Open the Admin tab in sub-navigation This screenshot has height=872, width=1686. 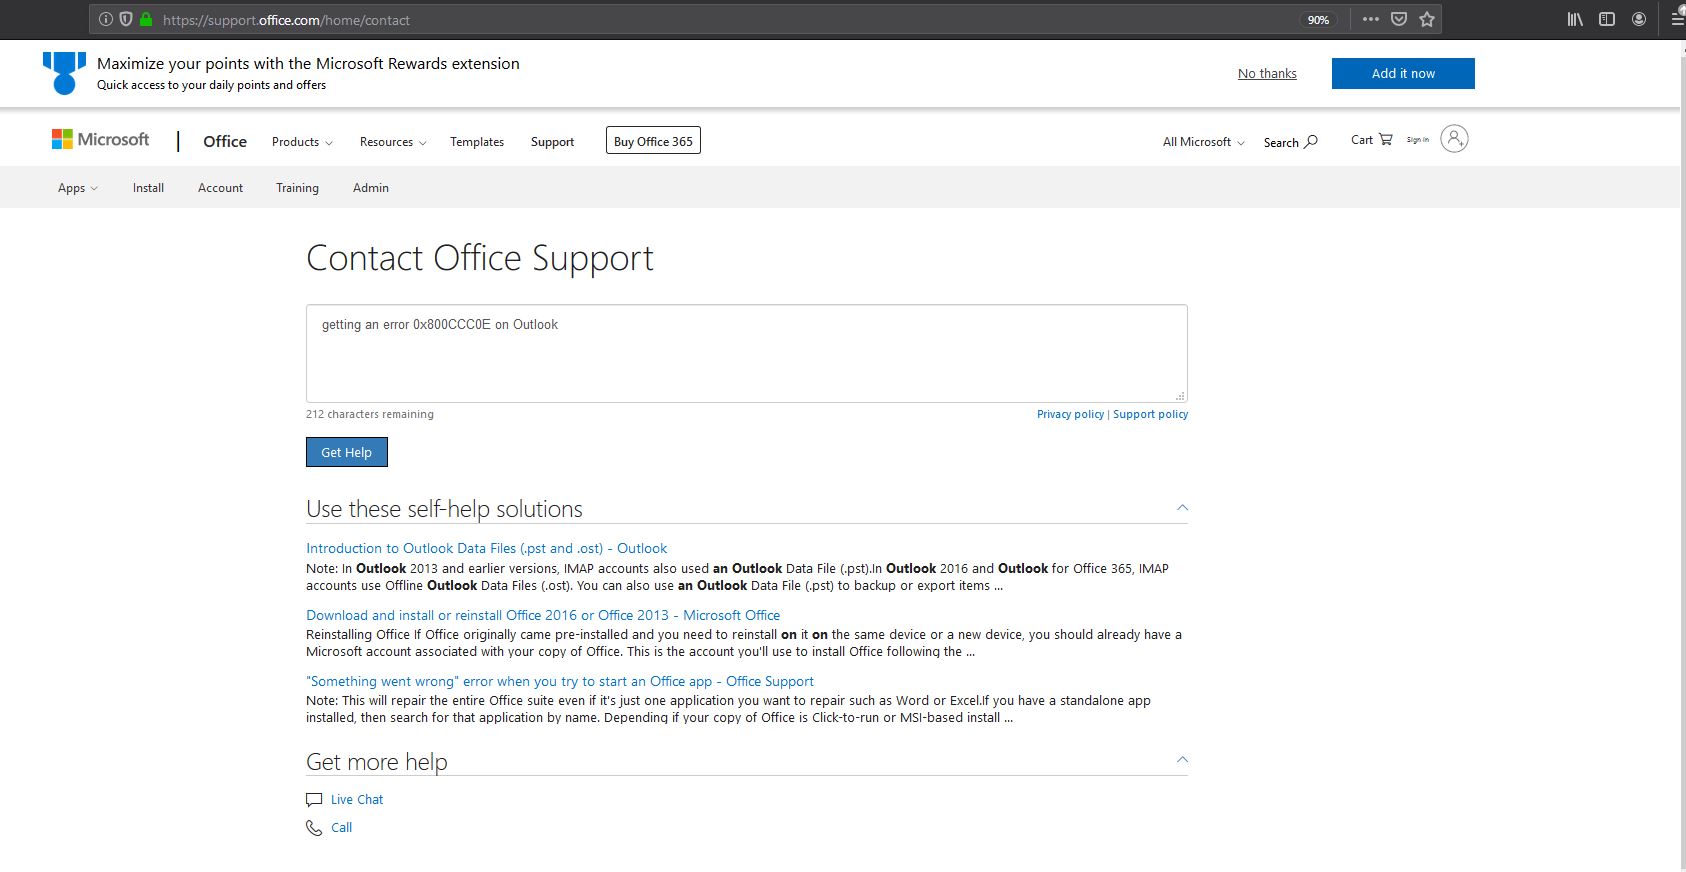click(371, 188)
